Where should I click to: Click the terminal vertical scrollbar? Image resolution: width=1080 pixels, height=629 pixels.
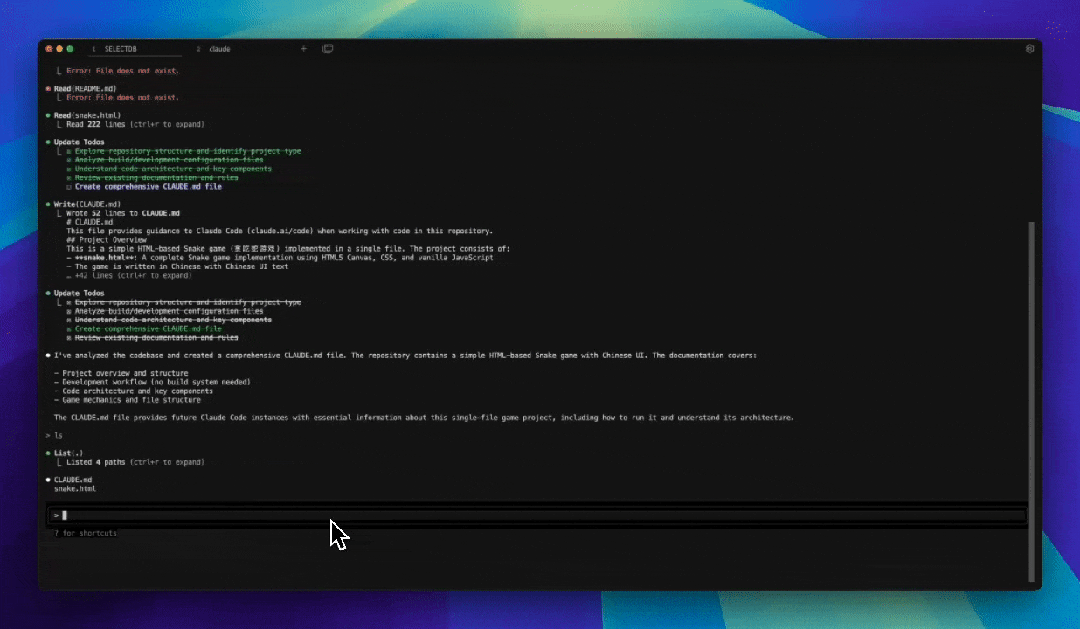click(x=1031, y=401)
